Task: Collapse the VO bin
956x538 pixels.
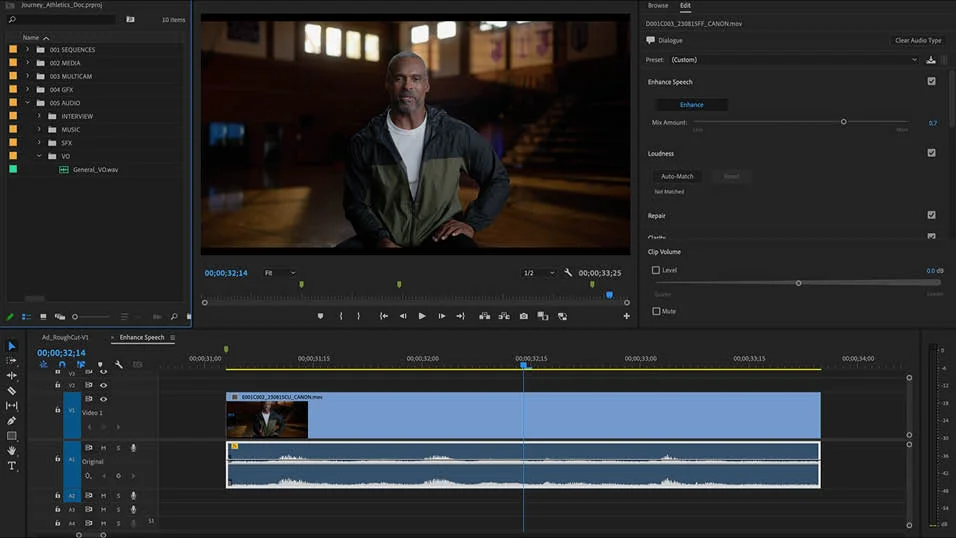Action: pos(39,156)
